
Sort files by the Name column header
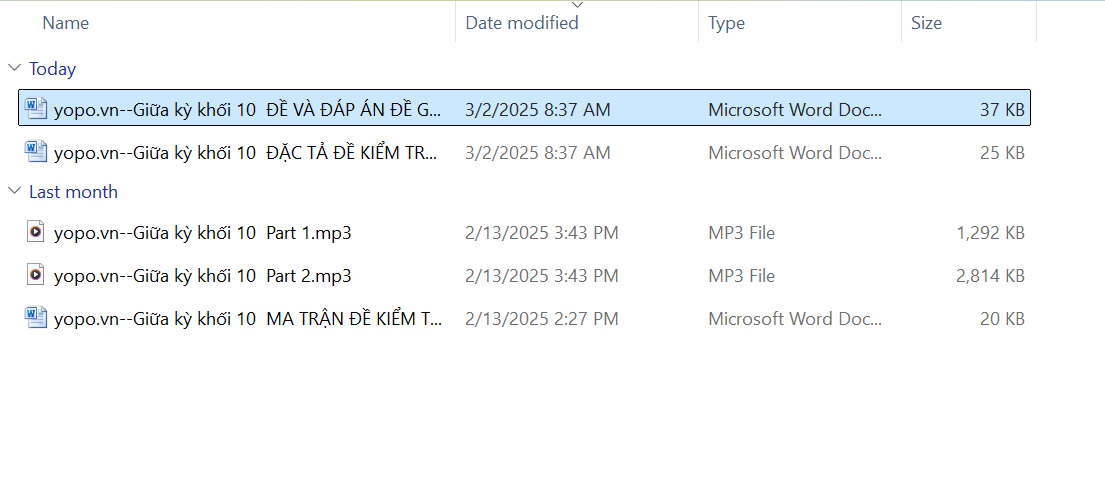[x=66, y=23]
